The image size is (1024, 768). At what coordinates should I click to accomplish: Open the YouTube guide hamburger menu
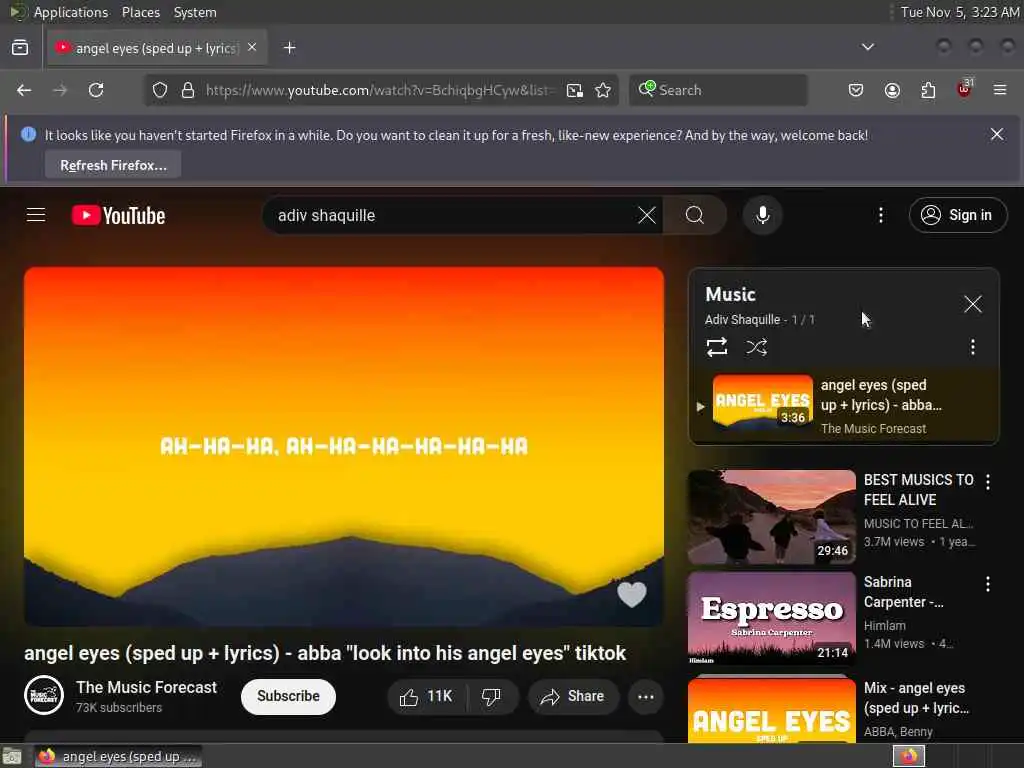pos(36,215)
